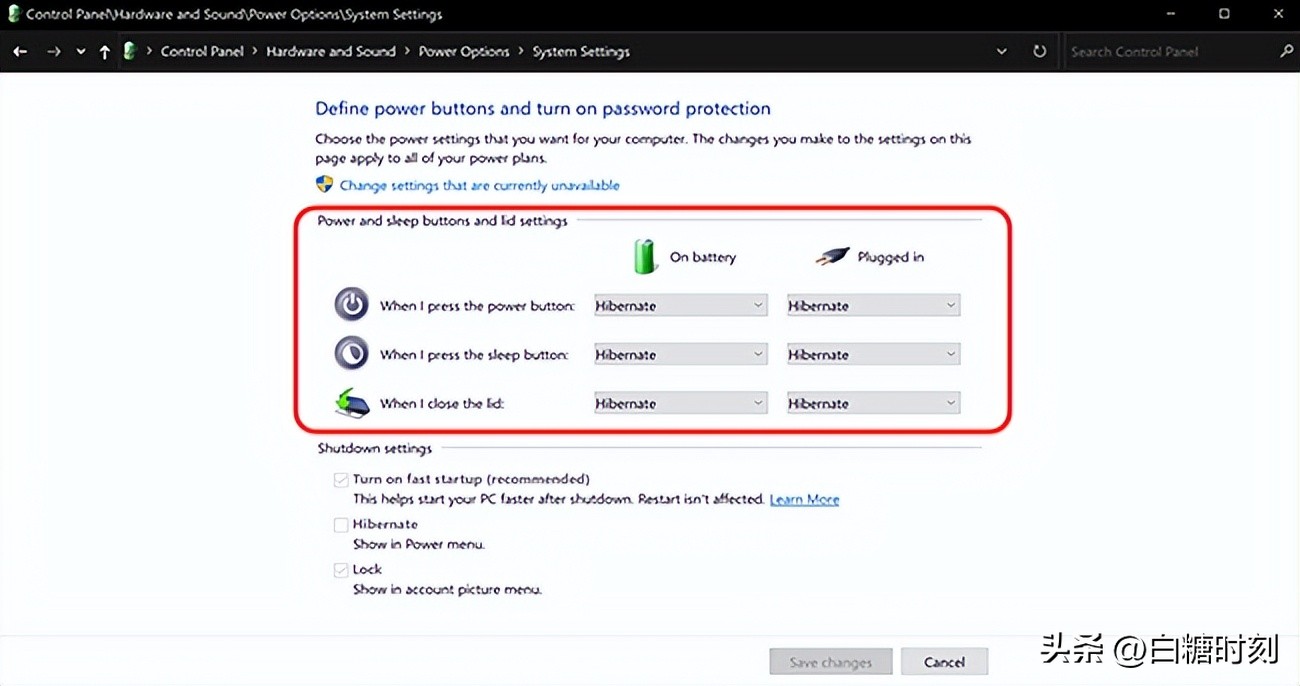Click Change settings that are currently unavailable
Image resolution: width=1300 pixels, height=686 pixels.
tap(479, 185)
